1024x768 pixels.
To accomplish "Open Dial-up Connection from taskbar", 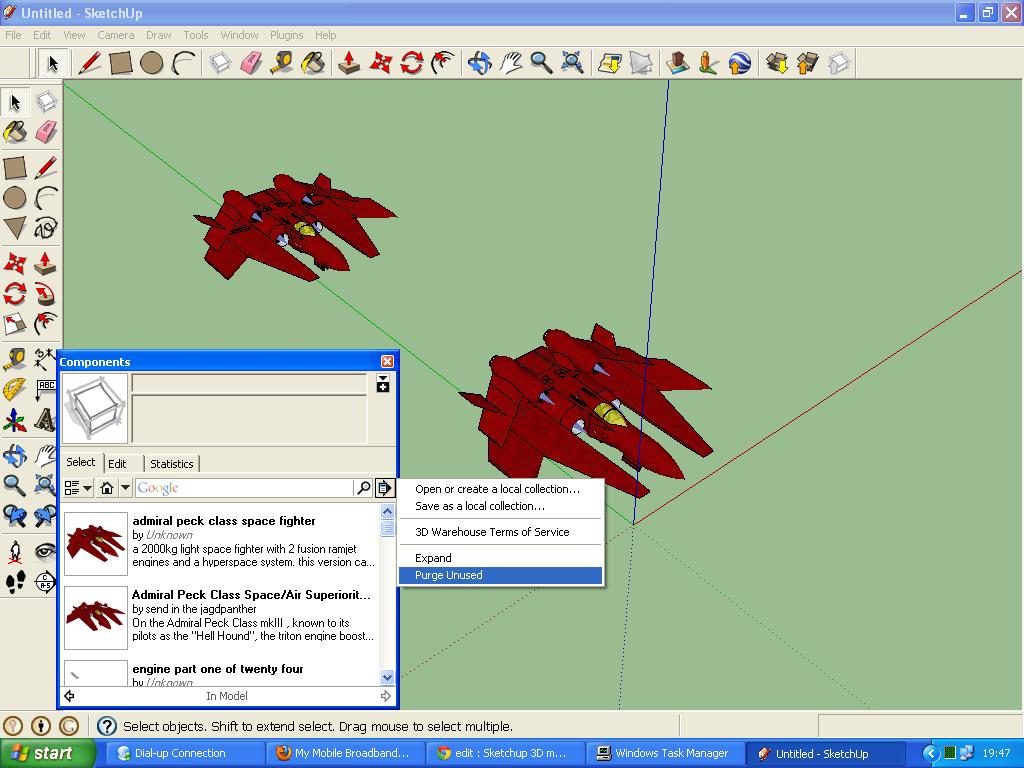I will pos(183,753).
